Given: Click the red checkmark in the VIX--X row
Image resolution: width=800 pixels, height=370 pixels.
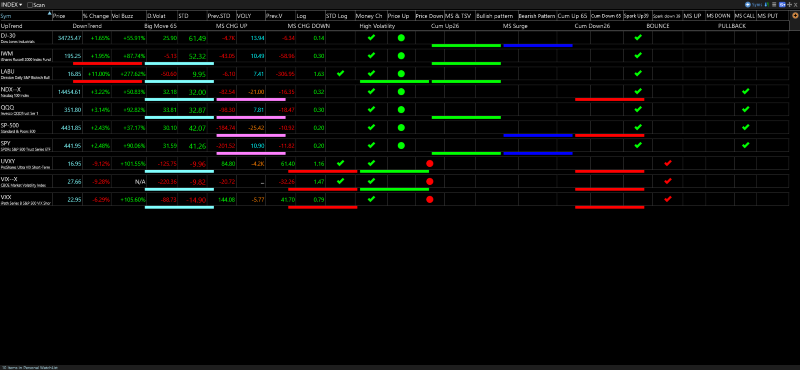Looking at the screenshot, I should point(668,181).
